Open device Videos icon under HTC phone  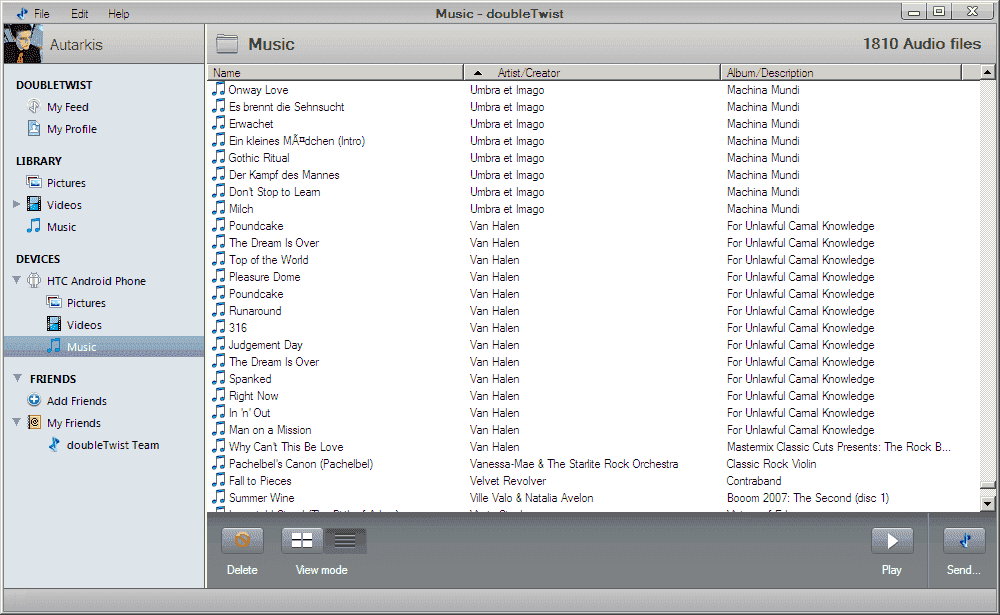point(54,324)
